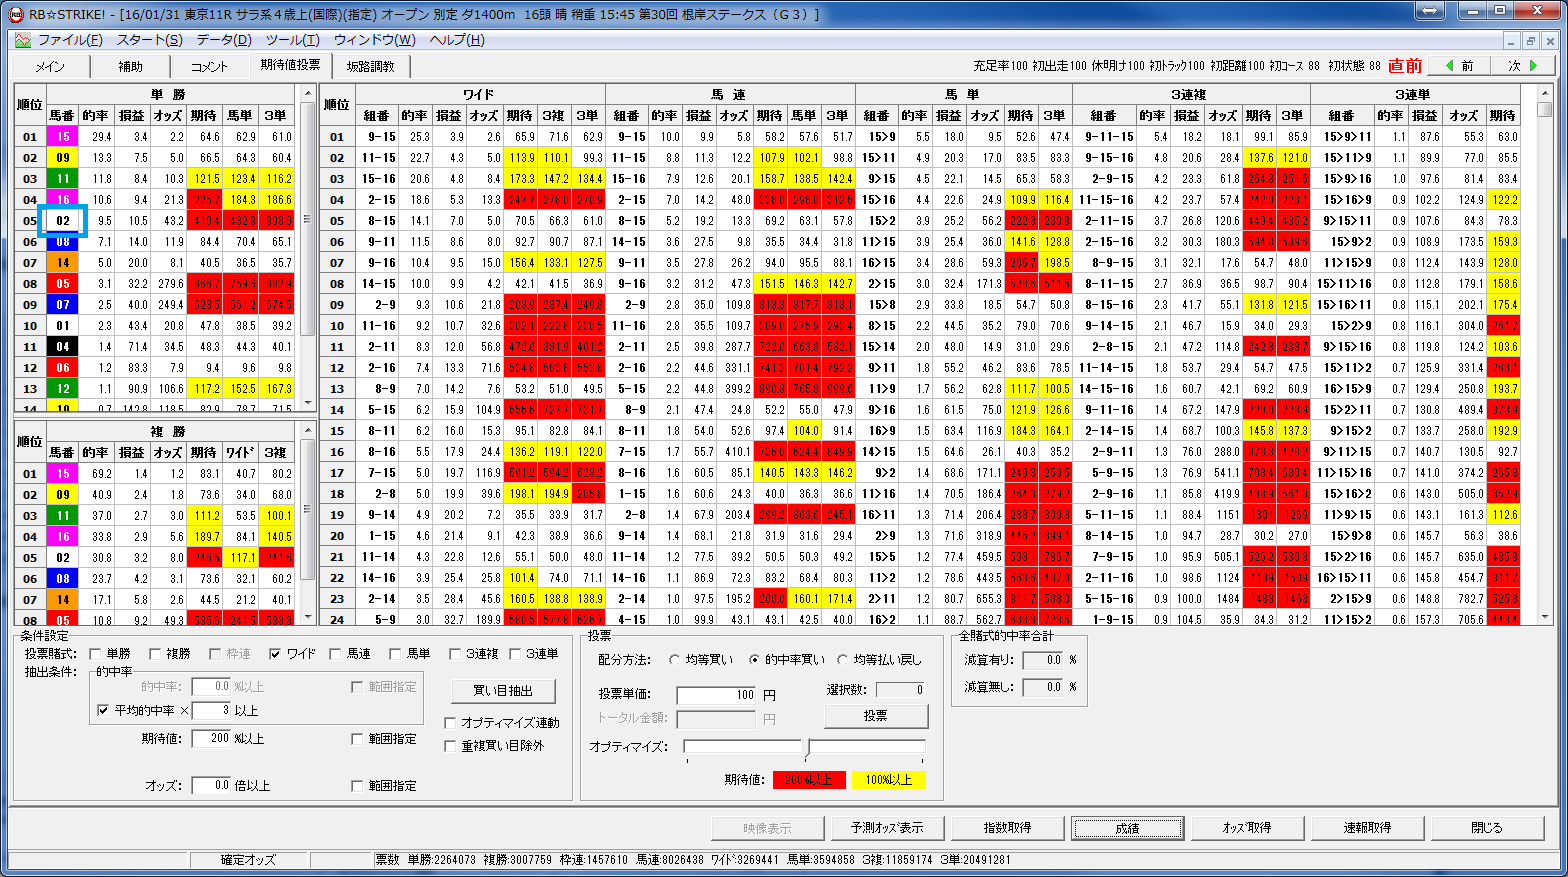The image size is (1568, 877).
Task: Open the スタート(S) menu
Action: click(x=149, y=40)
